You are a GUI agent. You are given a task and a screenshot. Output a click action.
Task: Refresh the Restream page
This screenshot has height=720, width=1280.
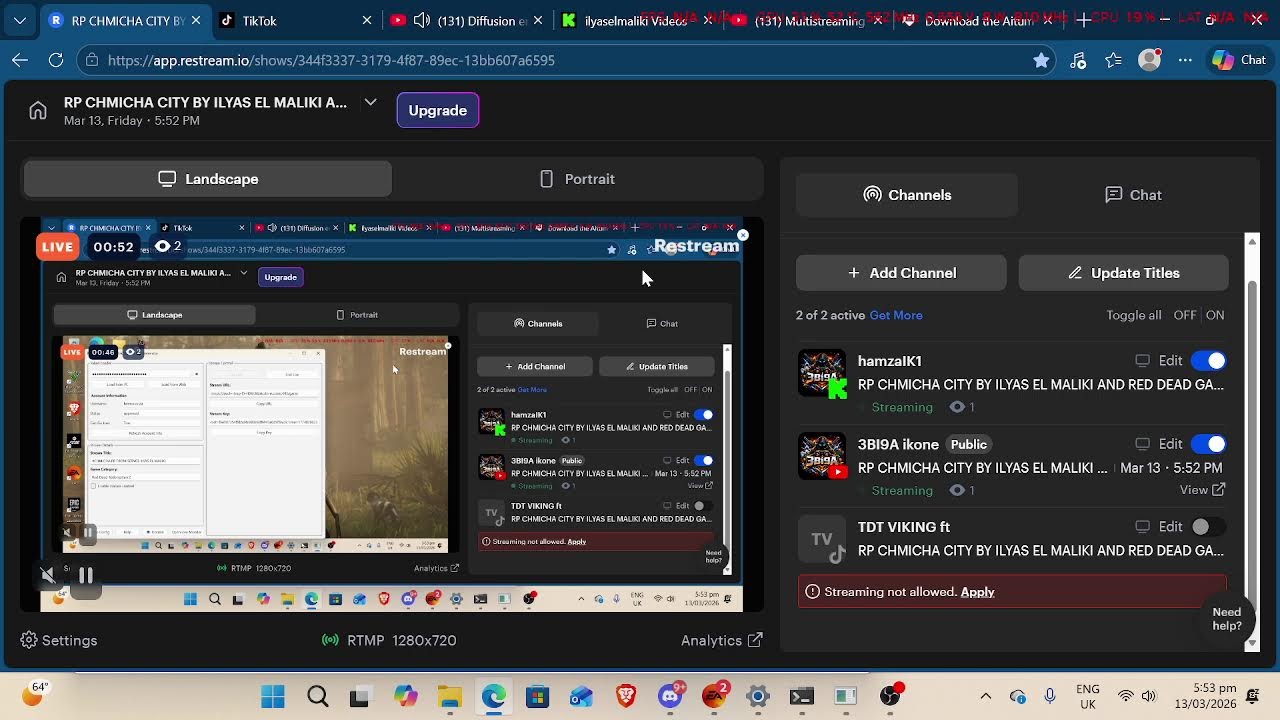click(55, 60)
